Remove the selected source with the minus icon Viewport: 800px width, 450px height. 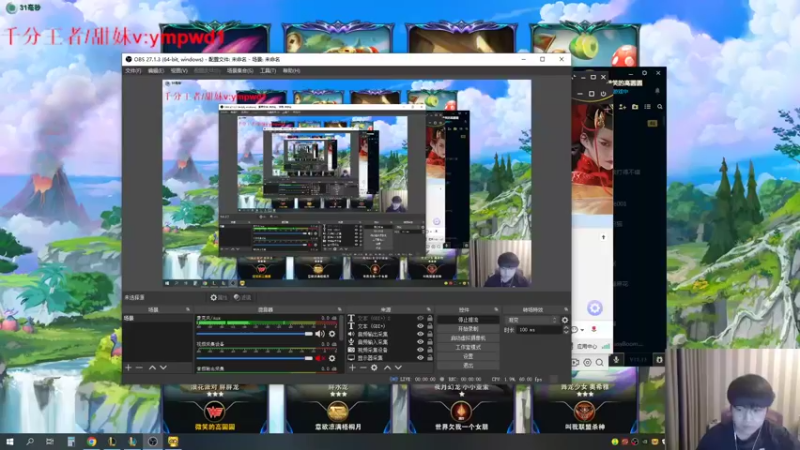[363, 367]
